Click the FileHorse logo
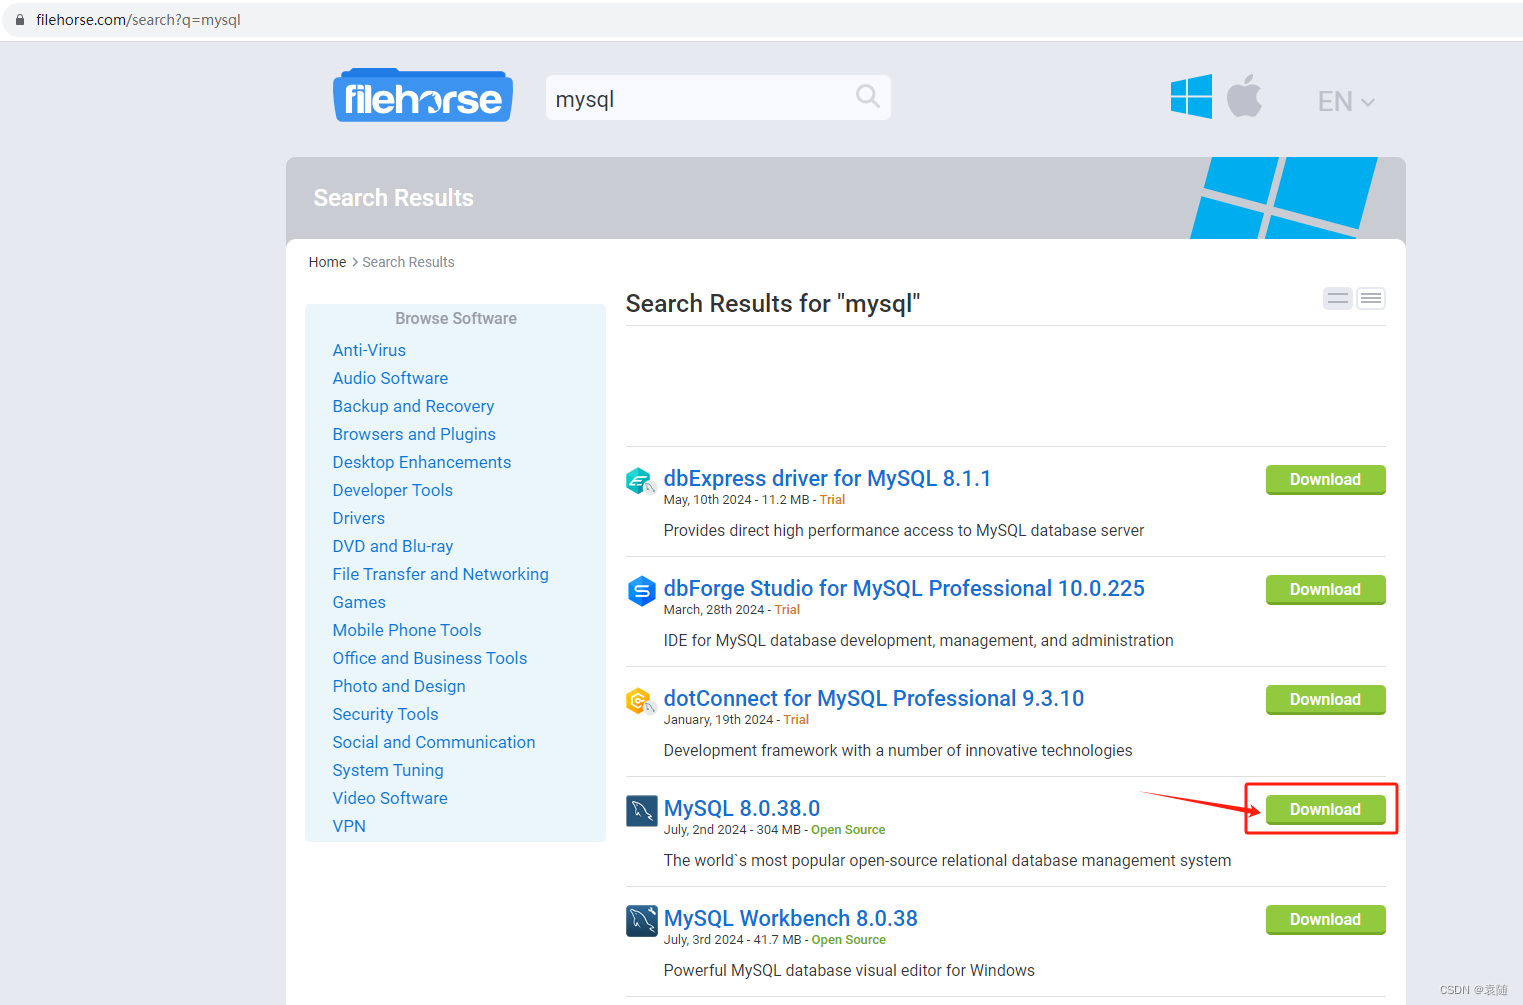Image resolution: width=1523 pixels, height=1005 pixels. [422, 96]
